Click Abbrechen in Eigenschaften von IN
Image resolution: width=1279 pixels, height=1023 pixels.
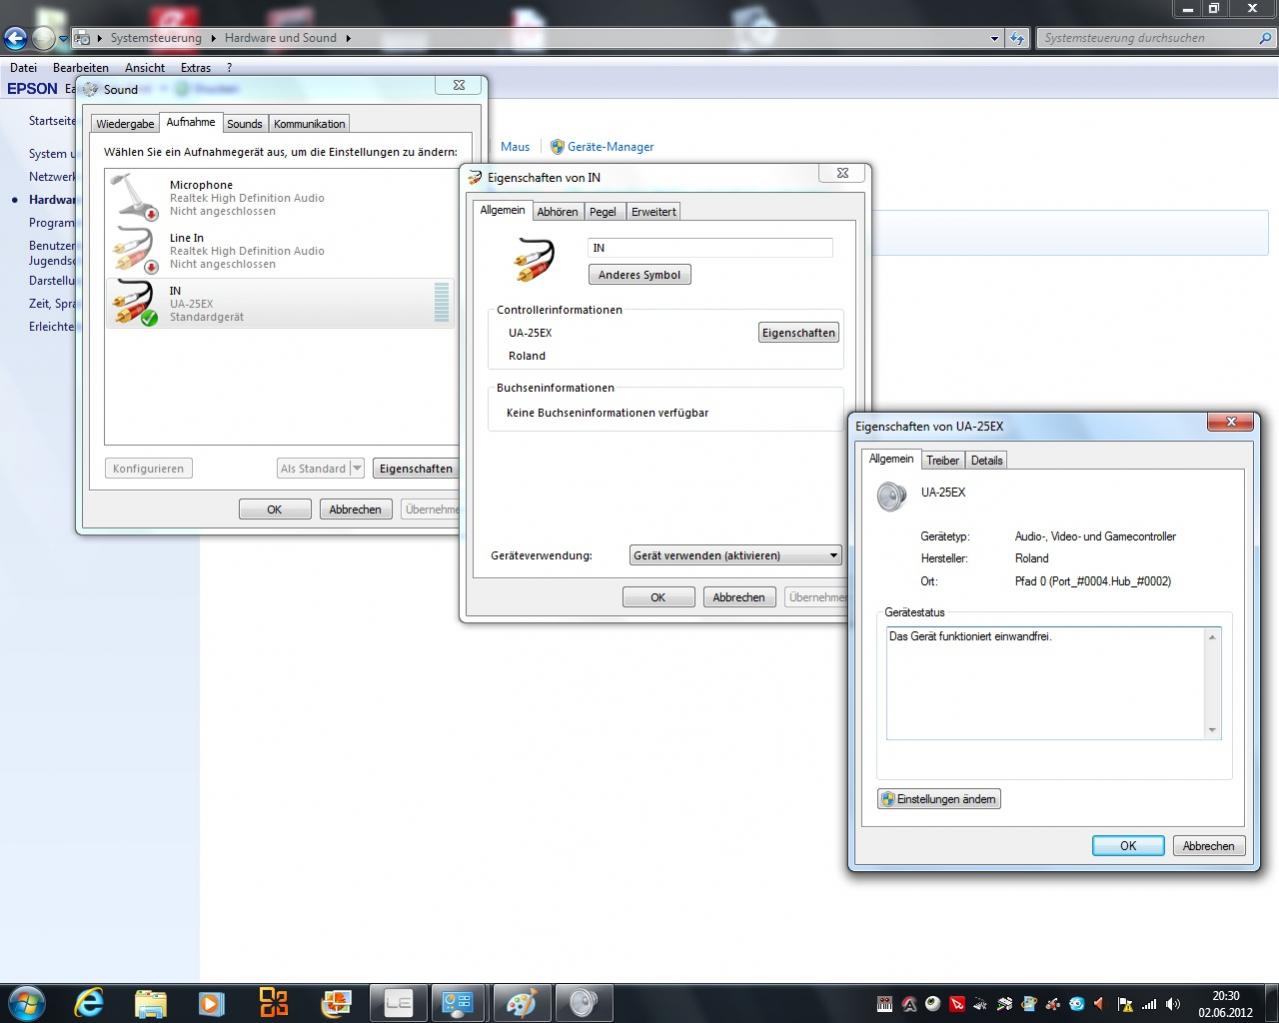point(739,597)
